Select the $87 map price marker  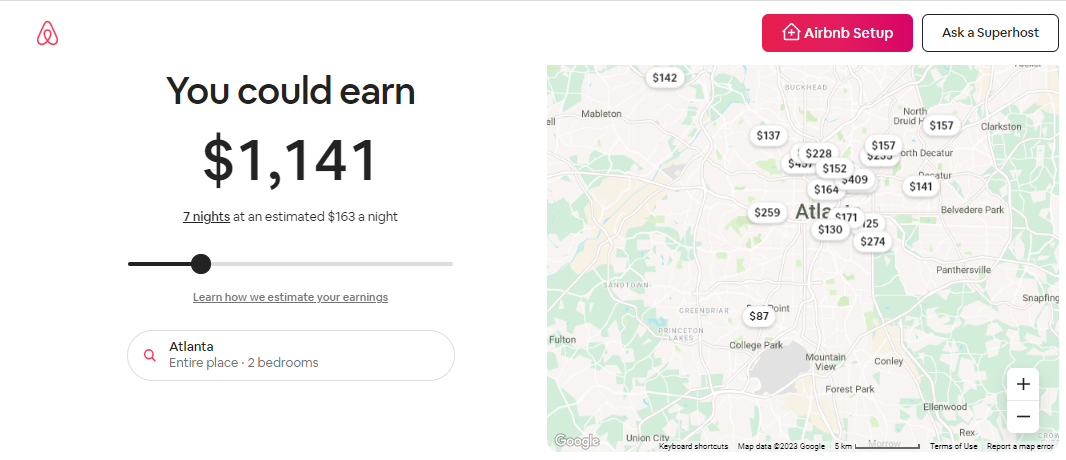[x=759, y=316]
